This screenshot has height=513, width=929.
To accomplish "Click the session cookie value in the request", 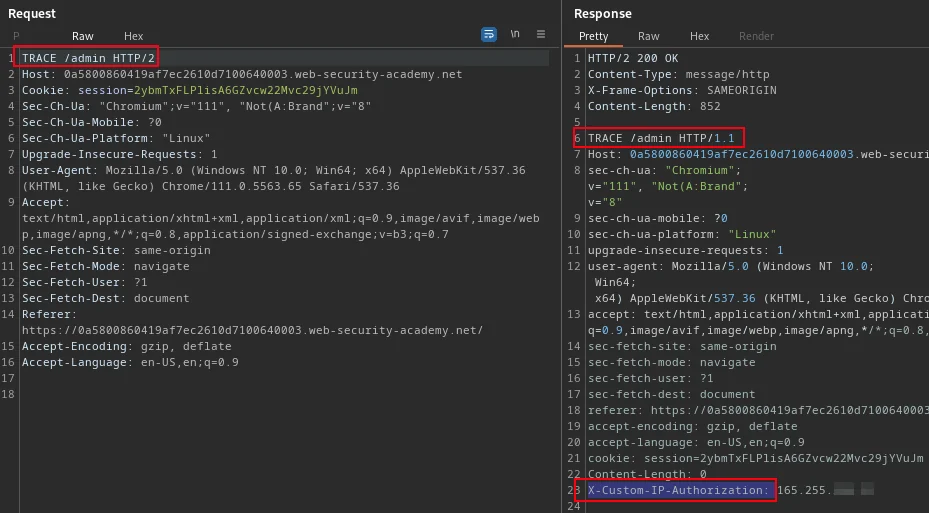I will [246, 90].
